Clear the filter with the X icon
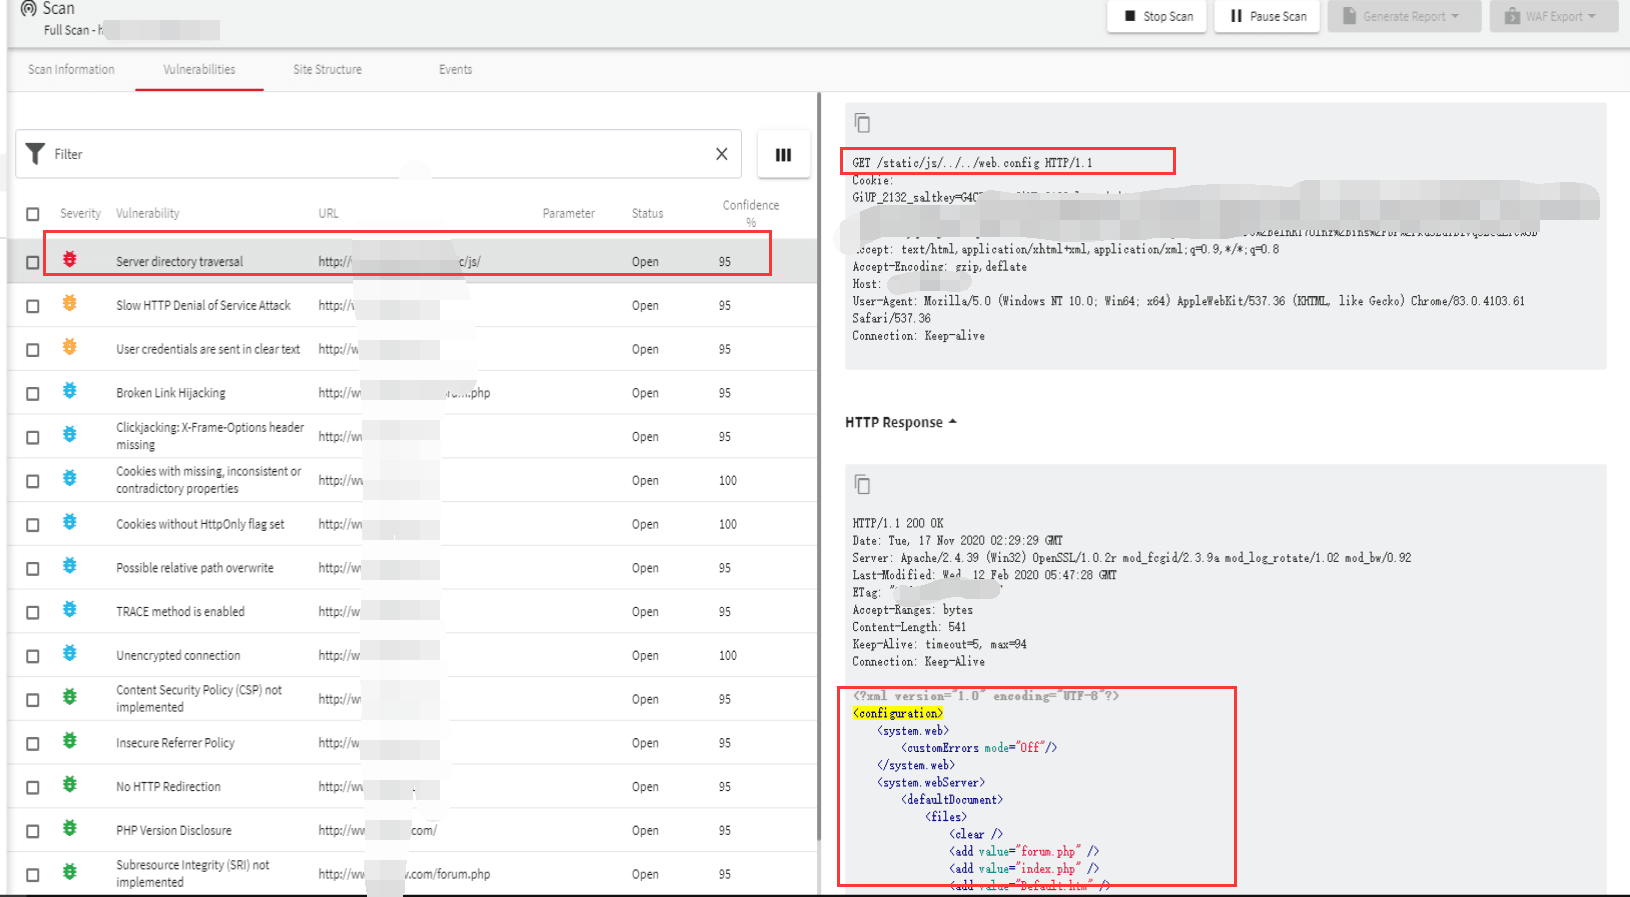This screenshot has width=1630, height=897. 721,154
